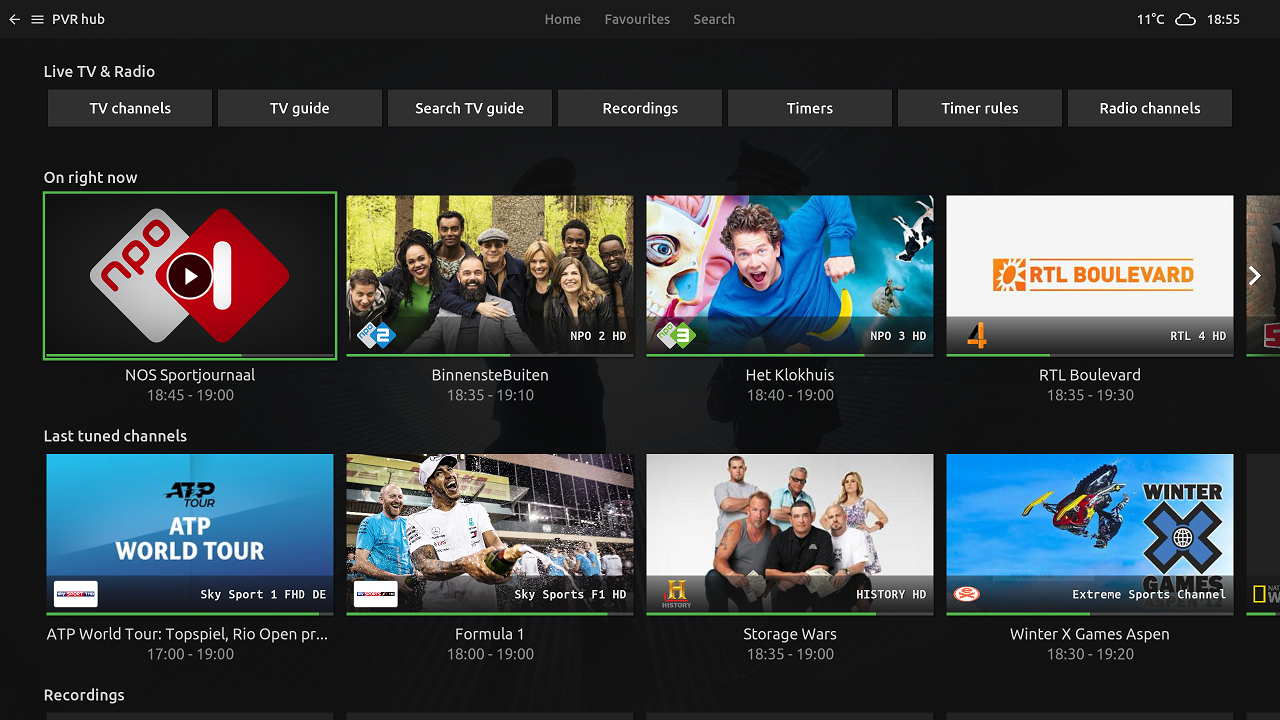Open Radio channels
Image resolution: width=1280 pixels, height=720 pixels.
click(1150, 108)
